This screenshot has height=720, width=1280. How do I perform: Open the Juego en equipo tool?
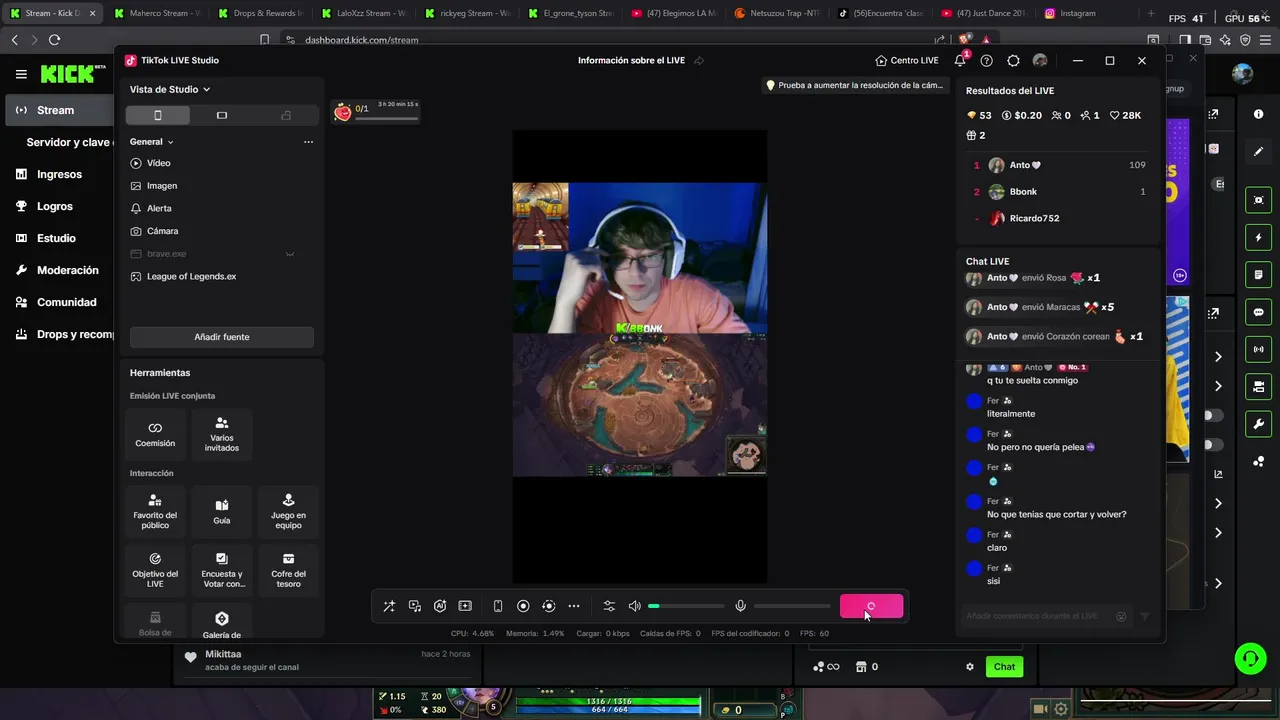click(x=288, y=511)
